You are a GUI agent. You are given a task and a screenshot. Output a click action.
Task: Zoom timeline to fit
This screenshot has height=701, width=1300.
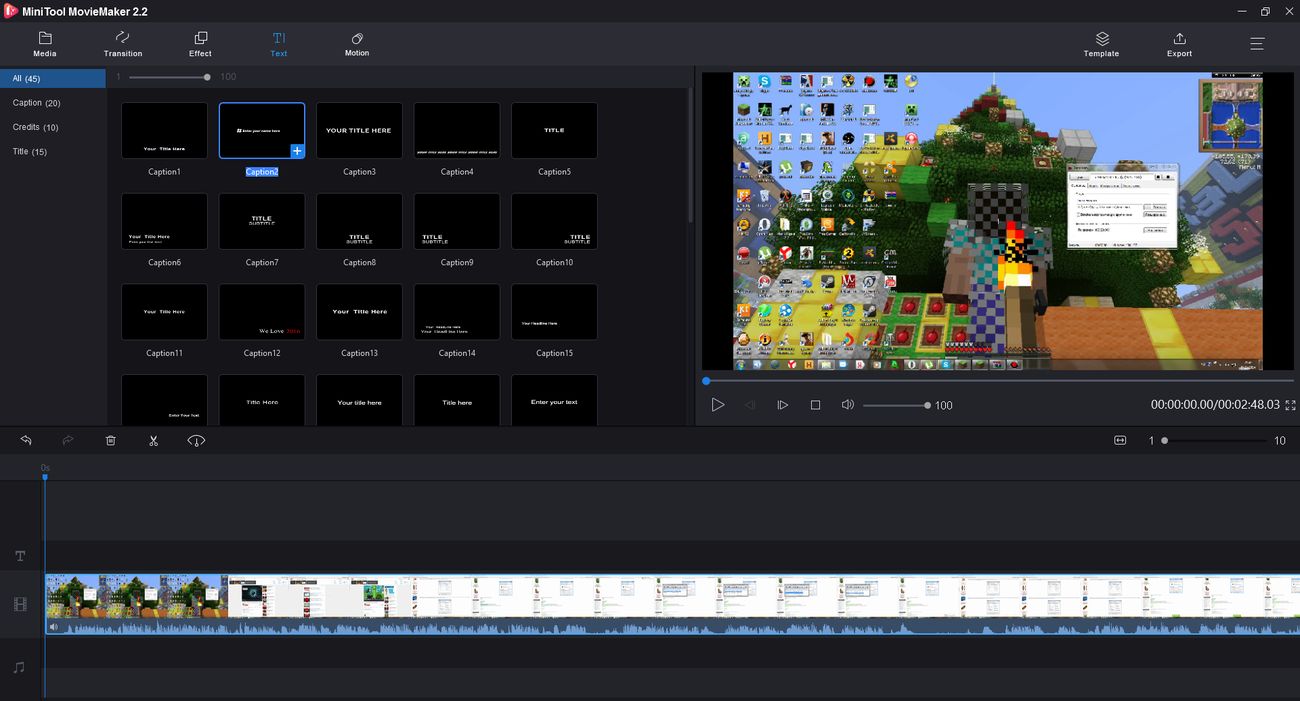pos(1120,440)
